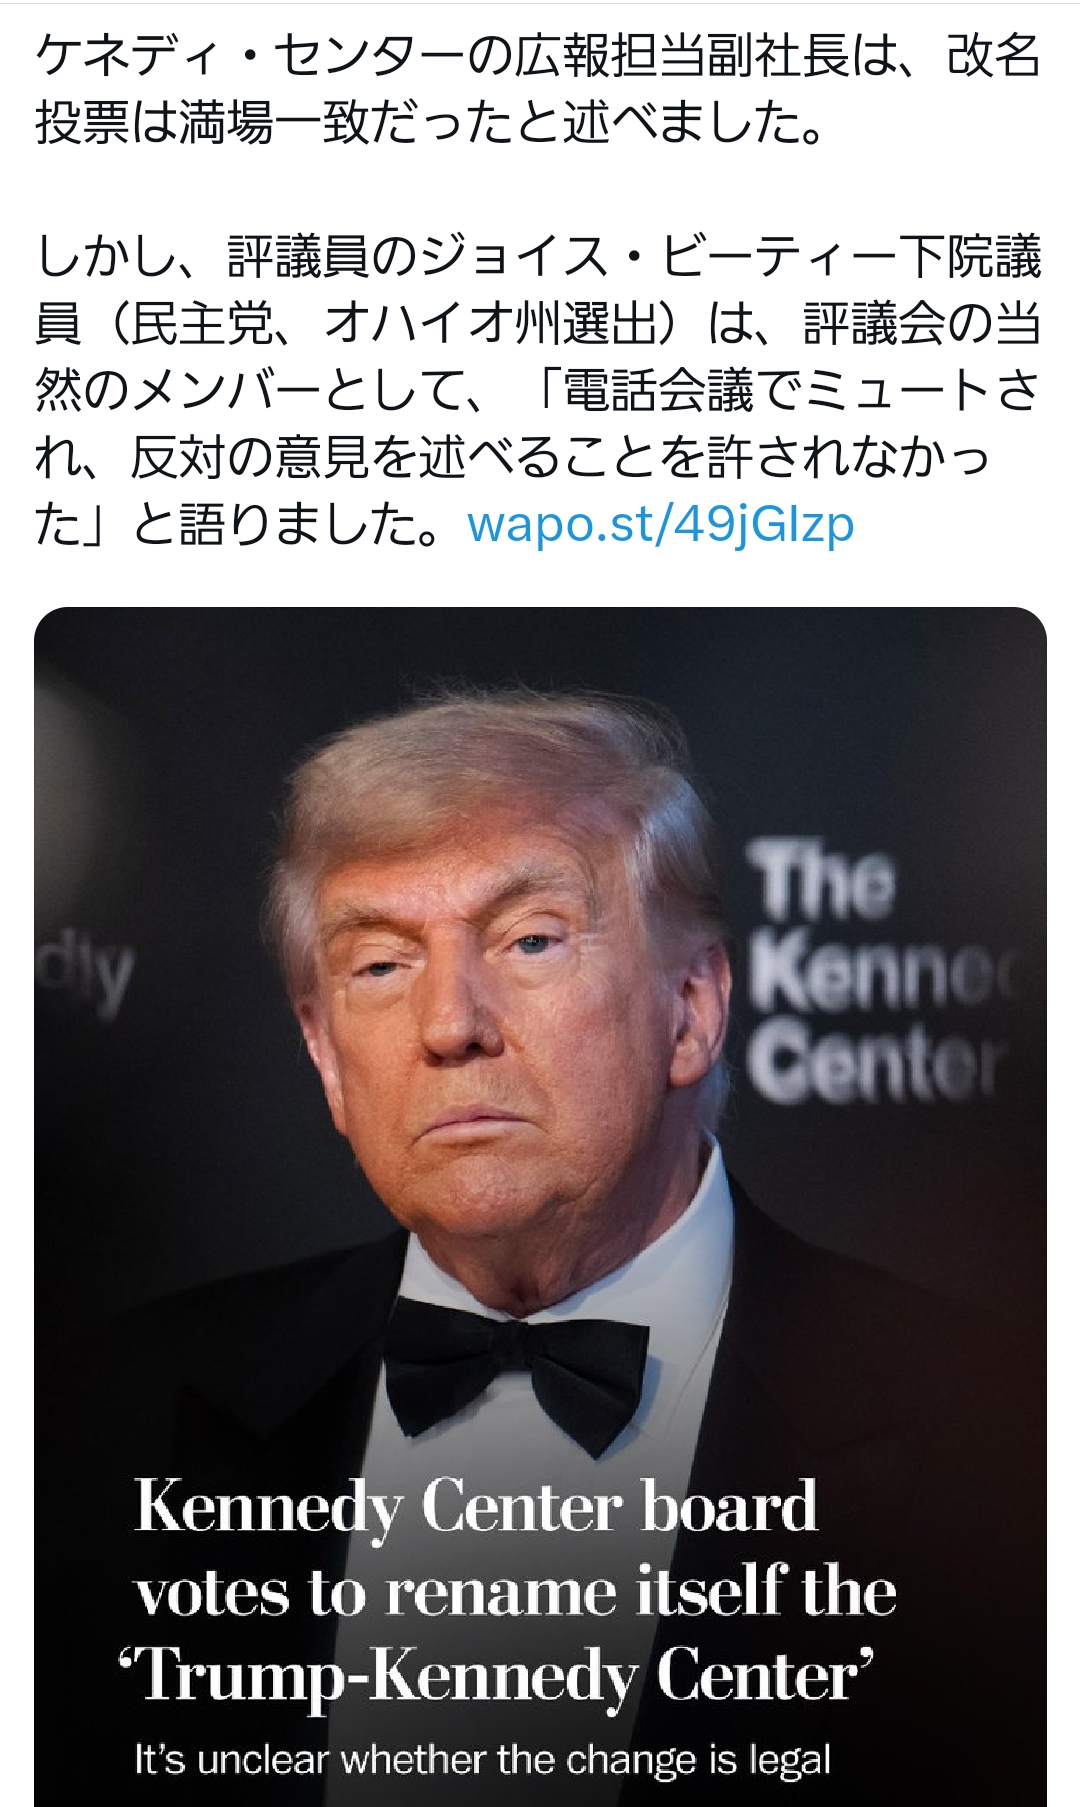Tap the first paragraph beginning ケネディ・センター
1080x1807 pixels.
pos(540,90)
